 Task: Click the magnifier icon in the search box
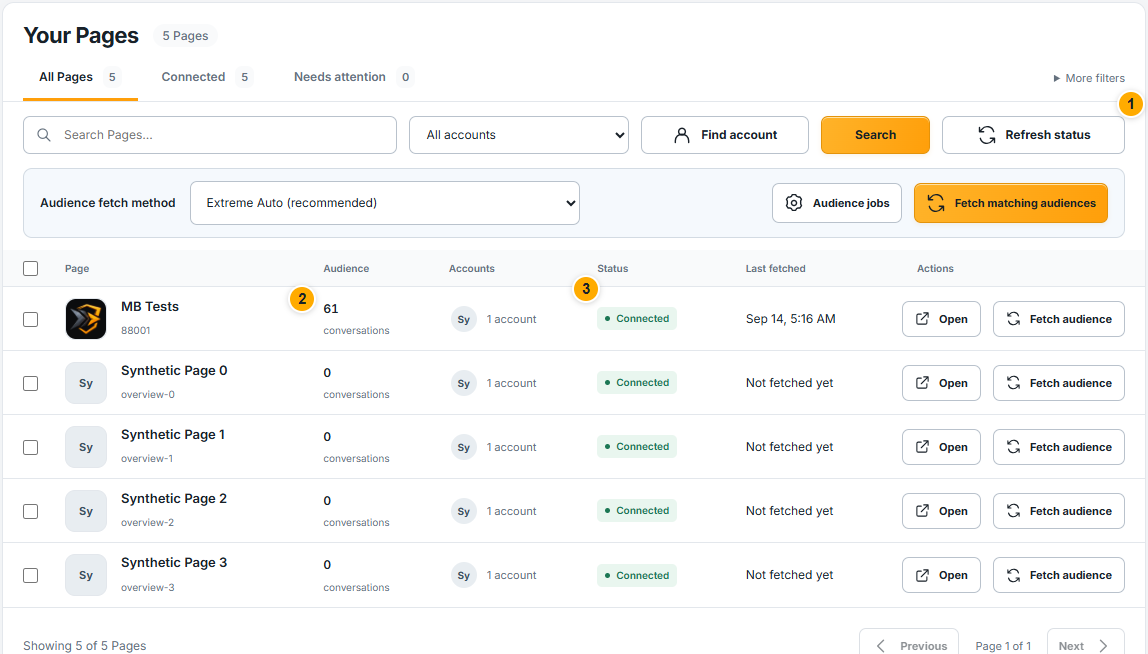[44, 135]
